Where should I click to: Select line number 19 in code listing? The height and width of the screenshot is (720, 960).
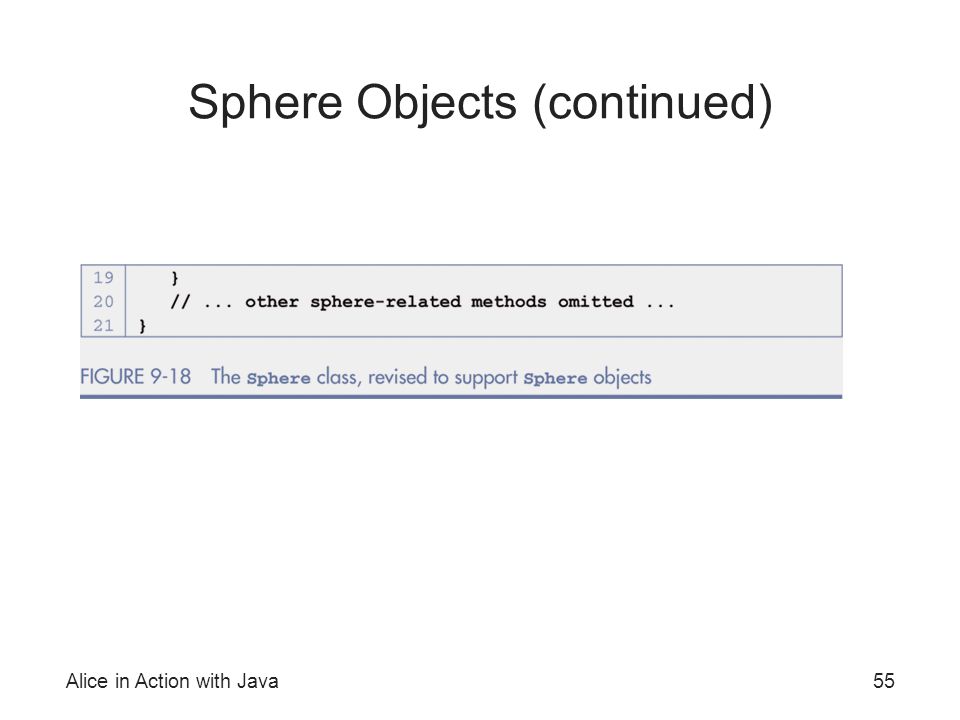[103, 278]
